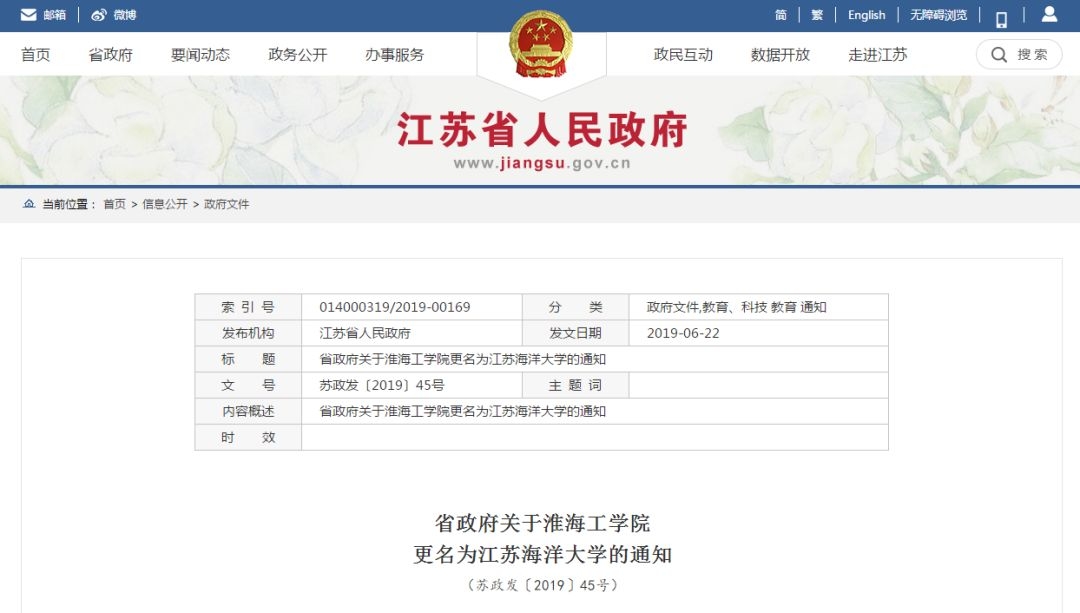The image size is (1080, 613).
Task: Open the 政民互动 menu item
Action: coord(683,54)
